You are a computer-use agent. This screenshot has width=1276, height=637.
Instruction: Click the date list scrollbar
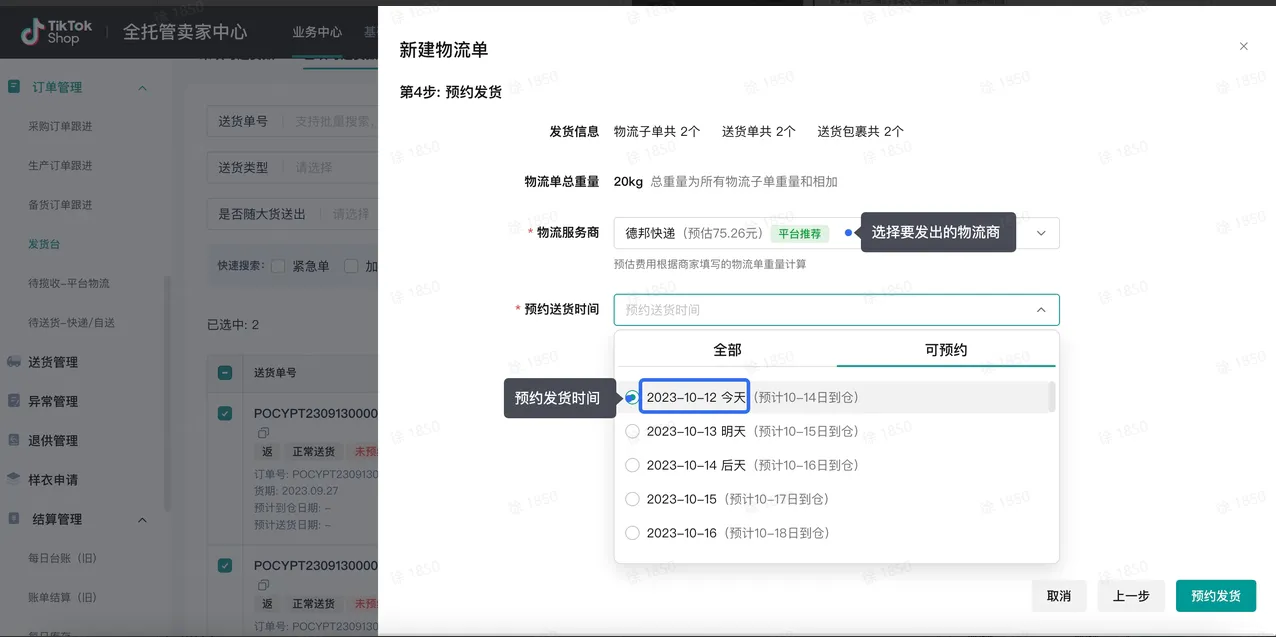(x=1052, y=397)
